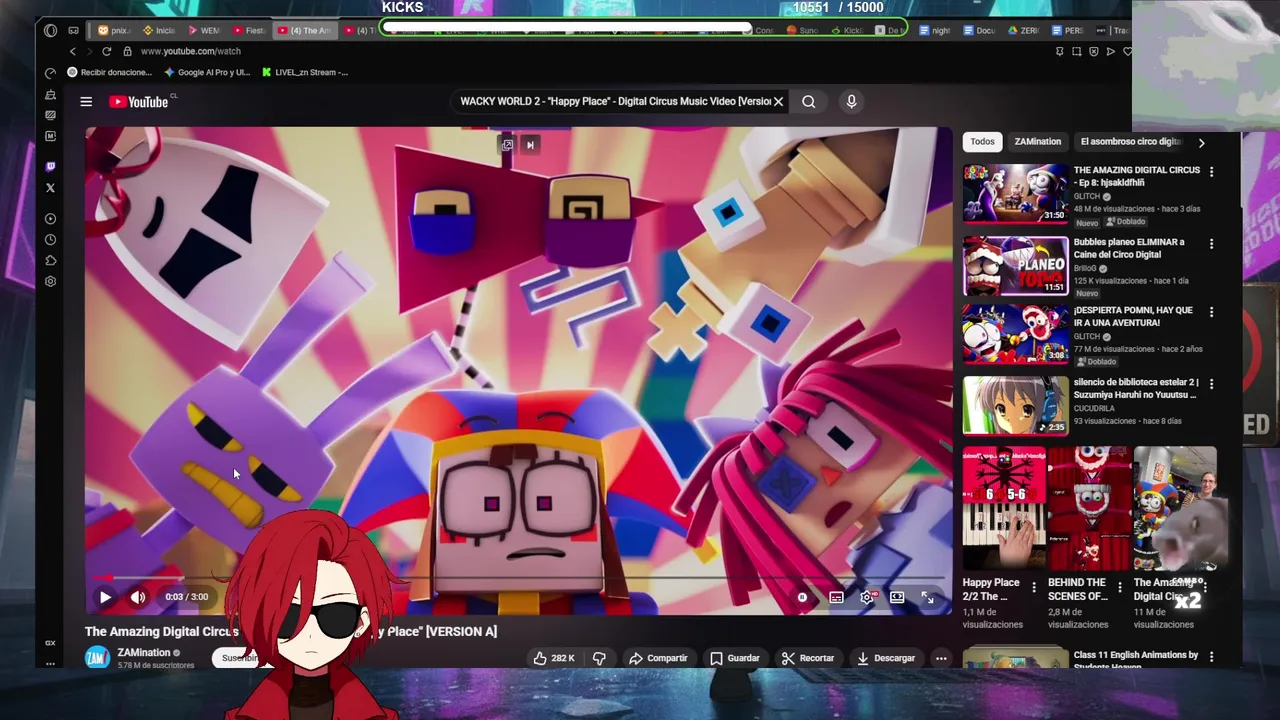Viewport: 1280px width, 720px height.
Task: Open Bubbles planeo ELIMINAR a Caine thumbnail
Action: pyautogui.click(x=1015, y=266)
